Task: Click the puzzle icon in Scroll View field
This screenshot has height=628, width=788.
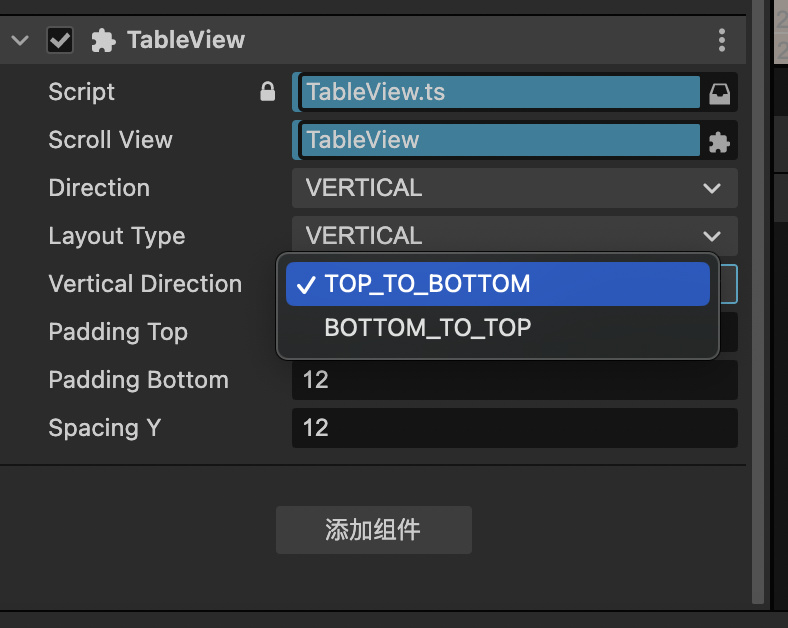Action: pyautogui.click(x=719, y=141)
